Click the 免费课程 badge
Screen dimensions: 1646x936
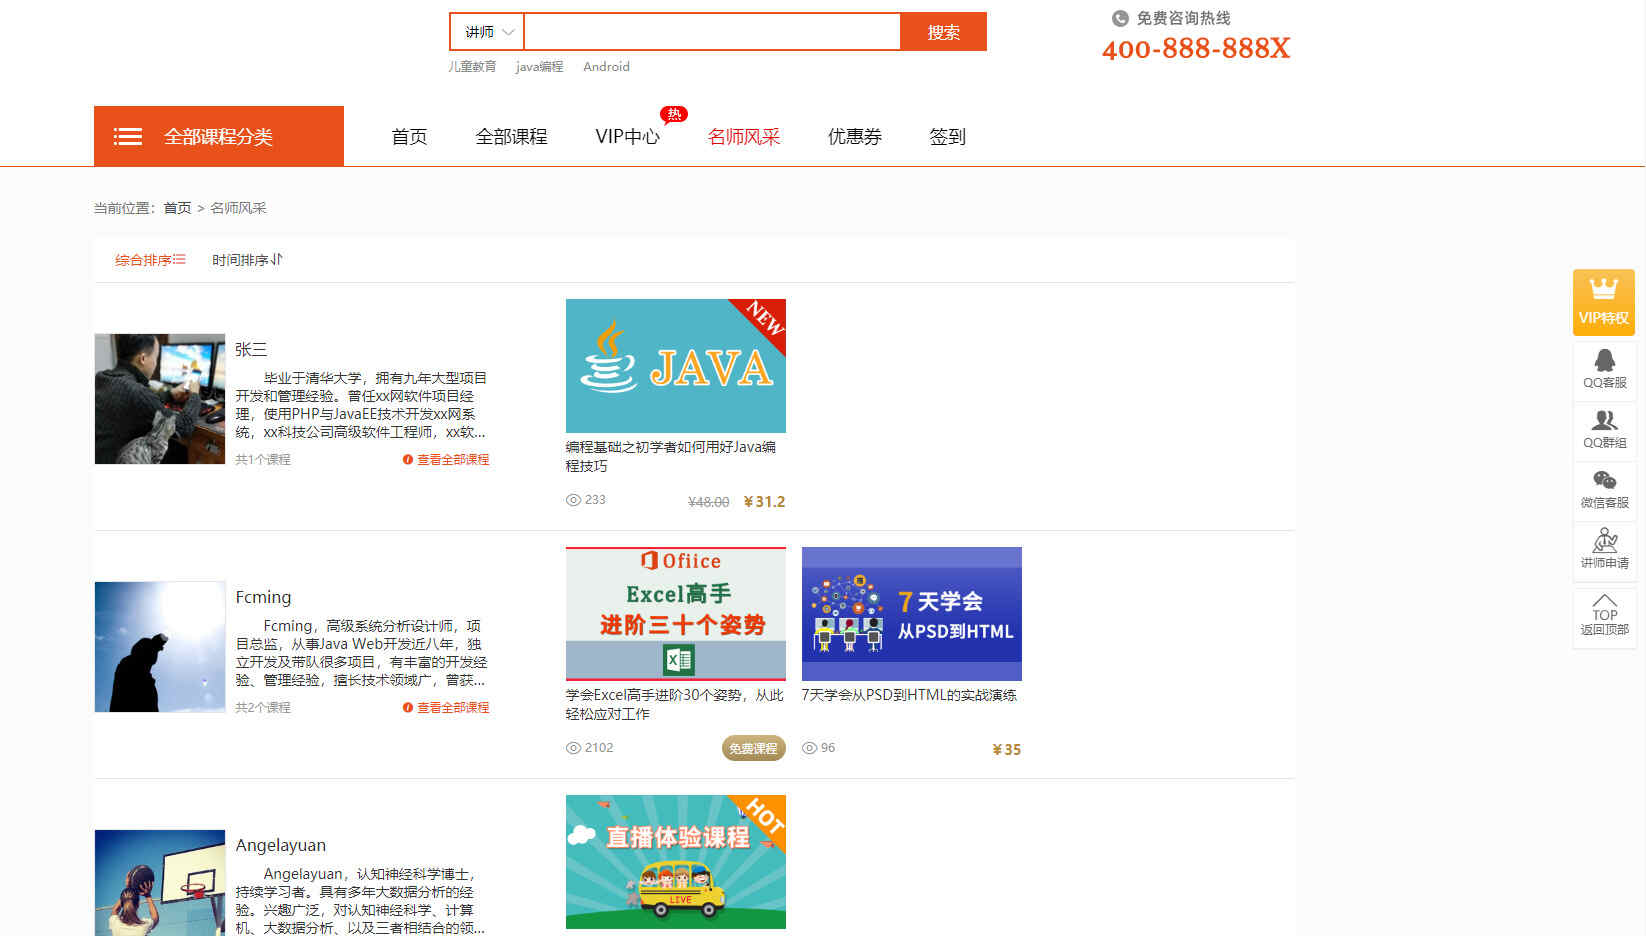pyautogui.click(x=753, y=748)
